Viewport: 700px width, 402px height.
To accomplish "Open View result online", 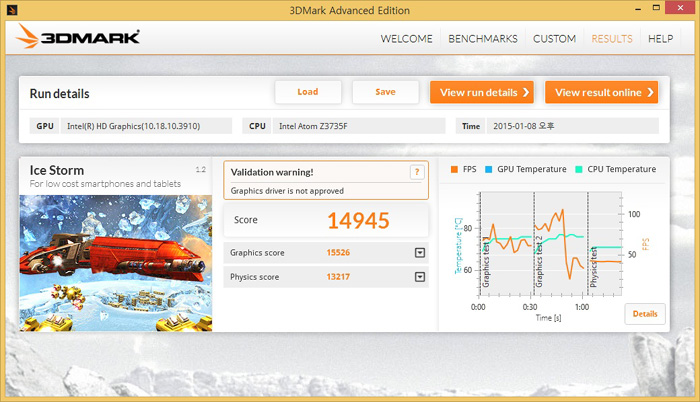I will [601, 92].
